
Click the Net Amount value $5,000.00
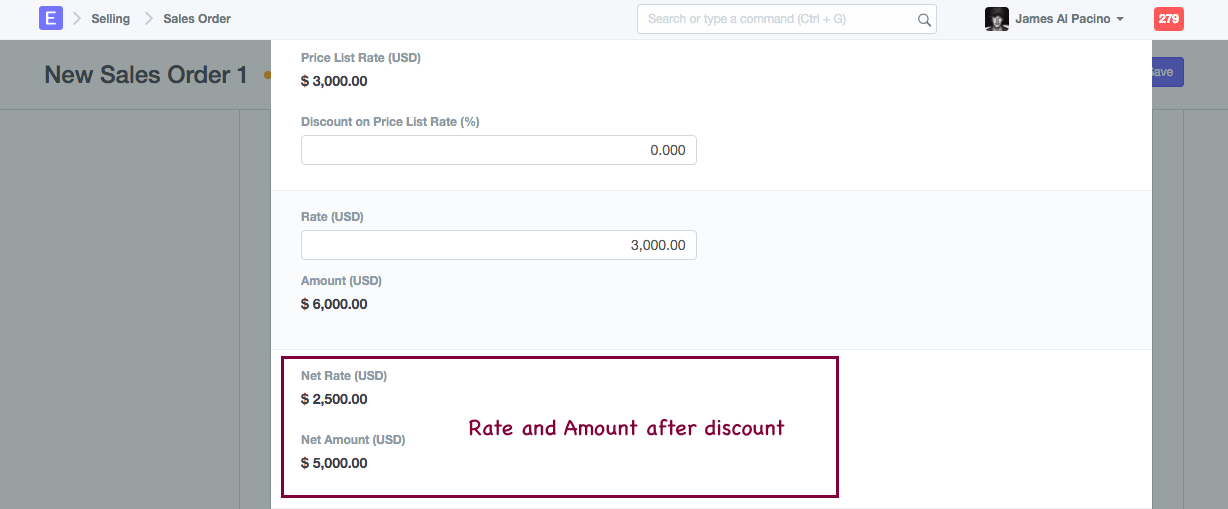click(x=334, y=463)
